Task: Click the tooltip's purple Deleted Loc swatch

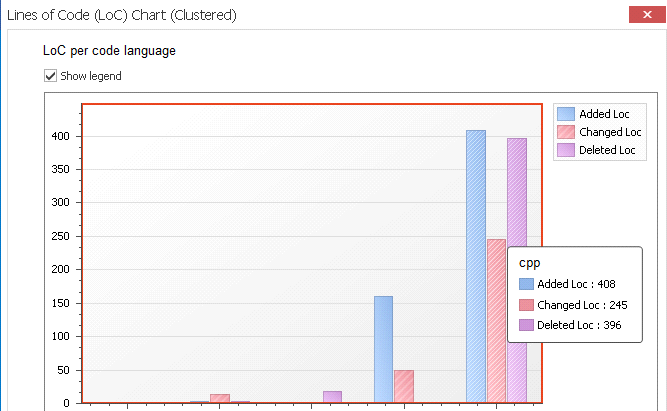Action: (527, 324)
